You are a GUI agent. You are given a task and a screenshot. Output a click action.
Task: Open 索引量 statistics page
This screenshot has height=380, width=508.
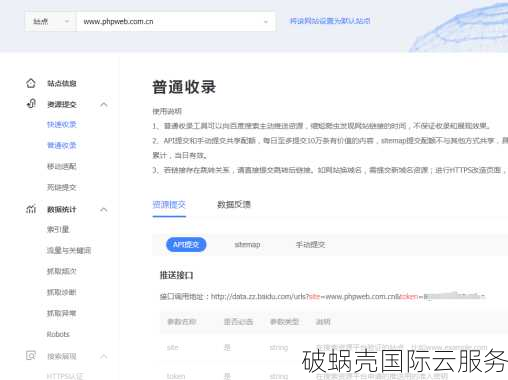click(x=58, y=229)
